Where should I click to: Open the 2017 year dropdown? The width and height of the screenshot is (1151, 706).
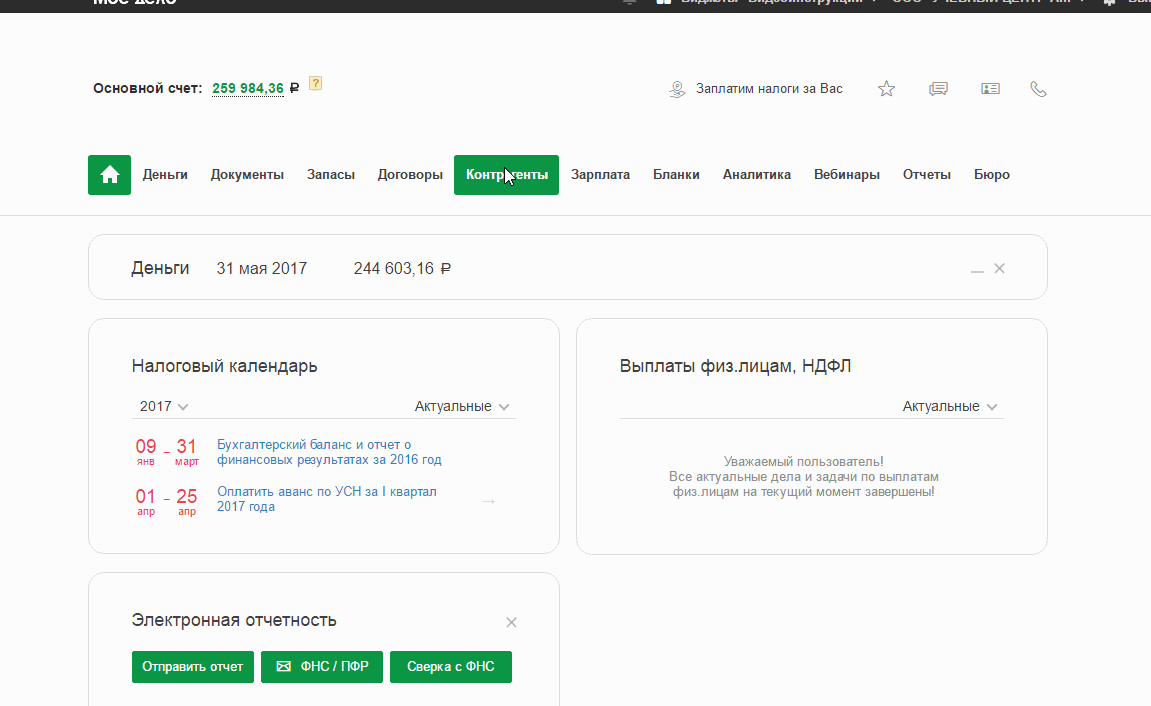164,407
